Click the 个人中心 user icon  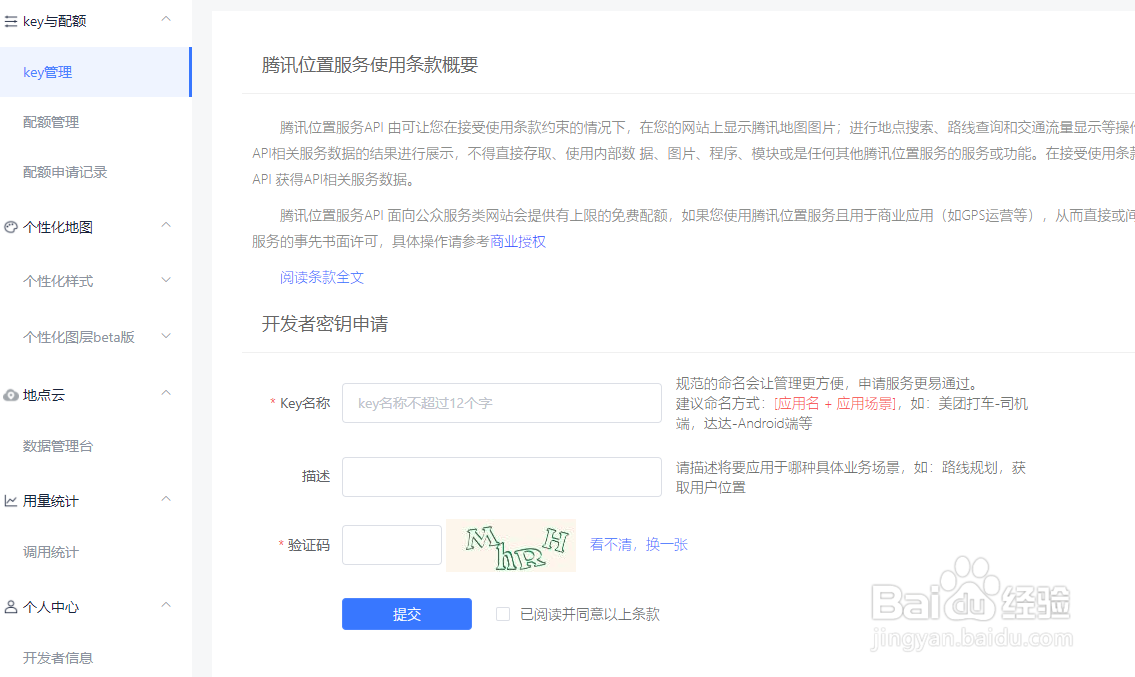point(11,607)
